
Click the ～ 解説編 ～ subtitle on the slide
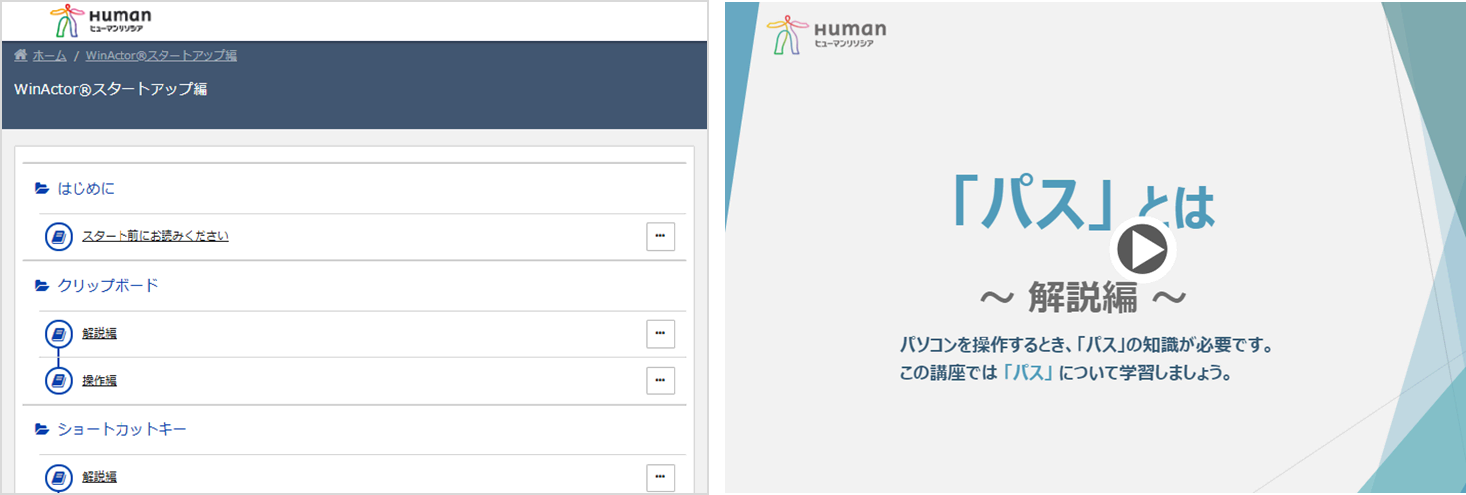[1084, 296]
